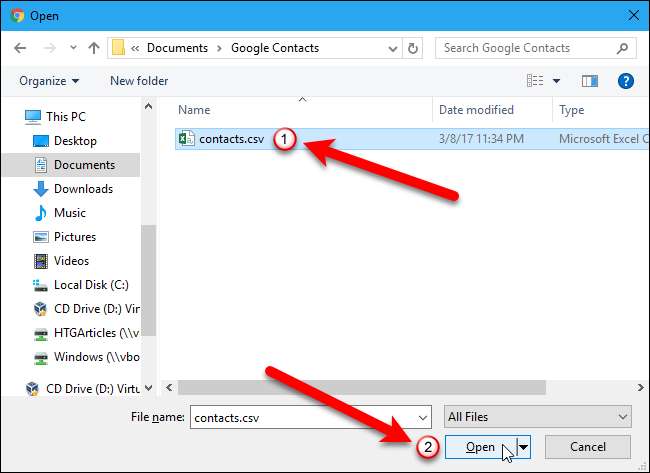The height and width of the screenshot is (473, 650).
Task: Open Downloads folder in sidebar
Action: 83,189
